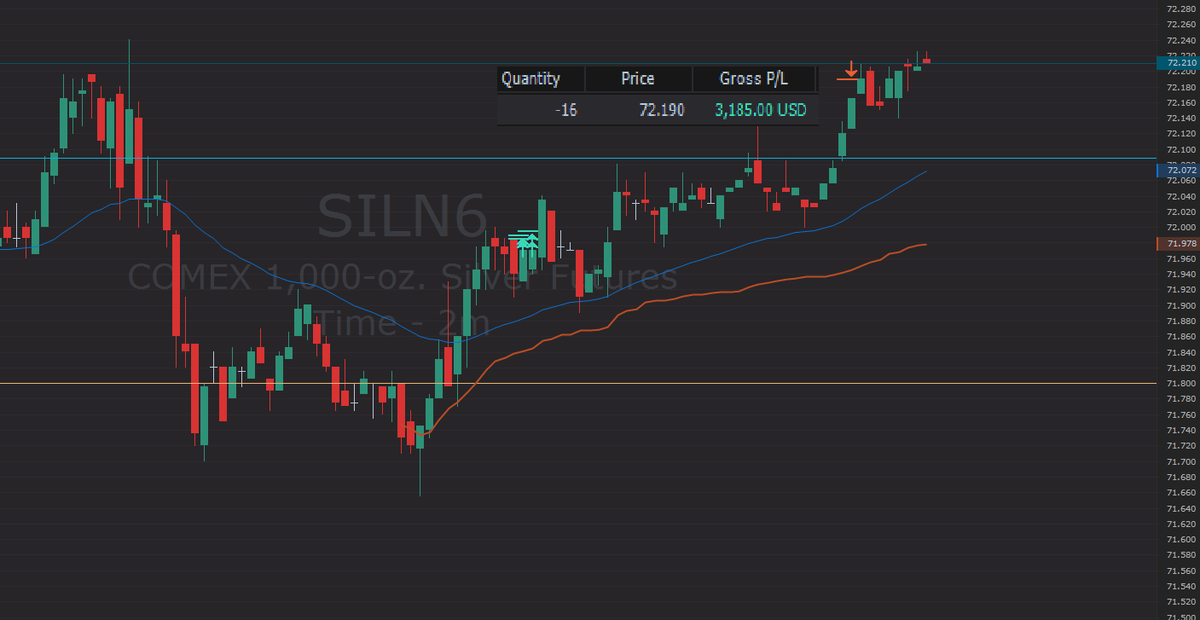1200x620 pixels.
Task: Click the orange sell arrow execution marker
Action: point(850,69)
